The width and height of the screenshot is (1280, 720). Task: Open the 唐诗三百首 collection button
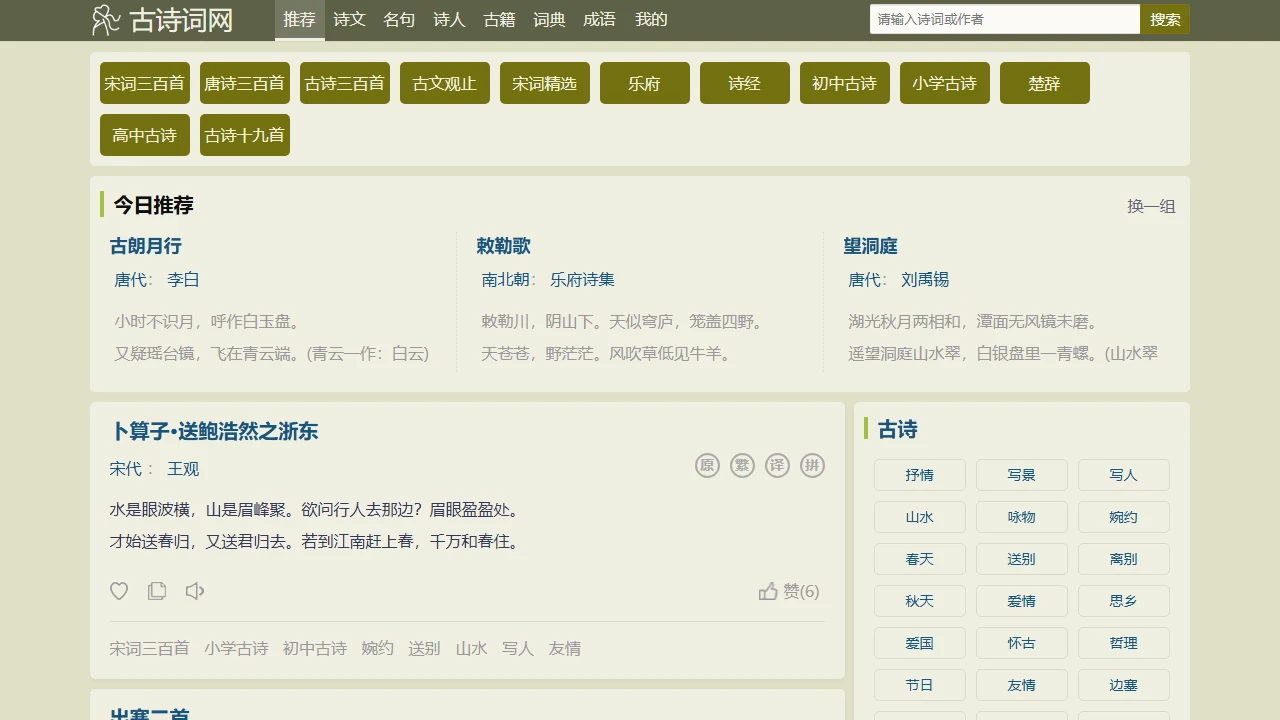245,83
